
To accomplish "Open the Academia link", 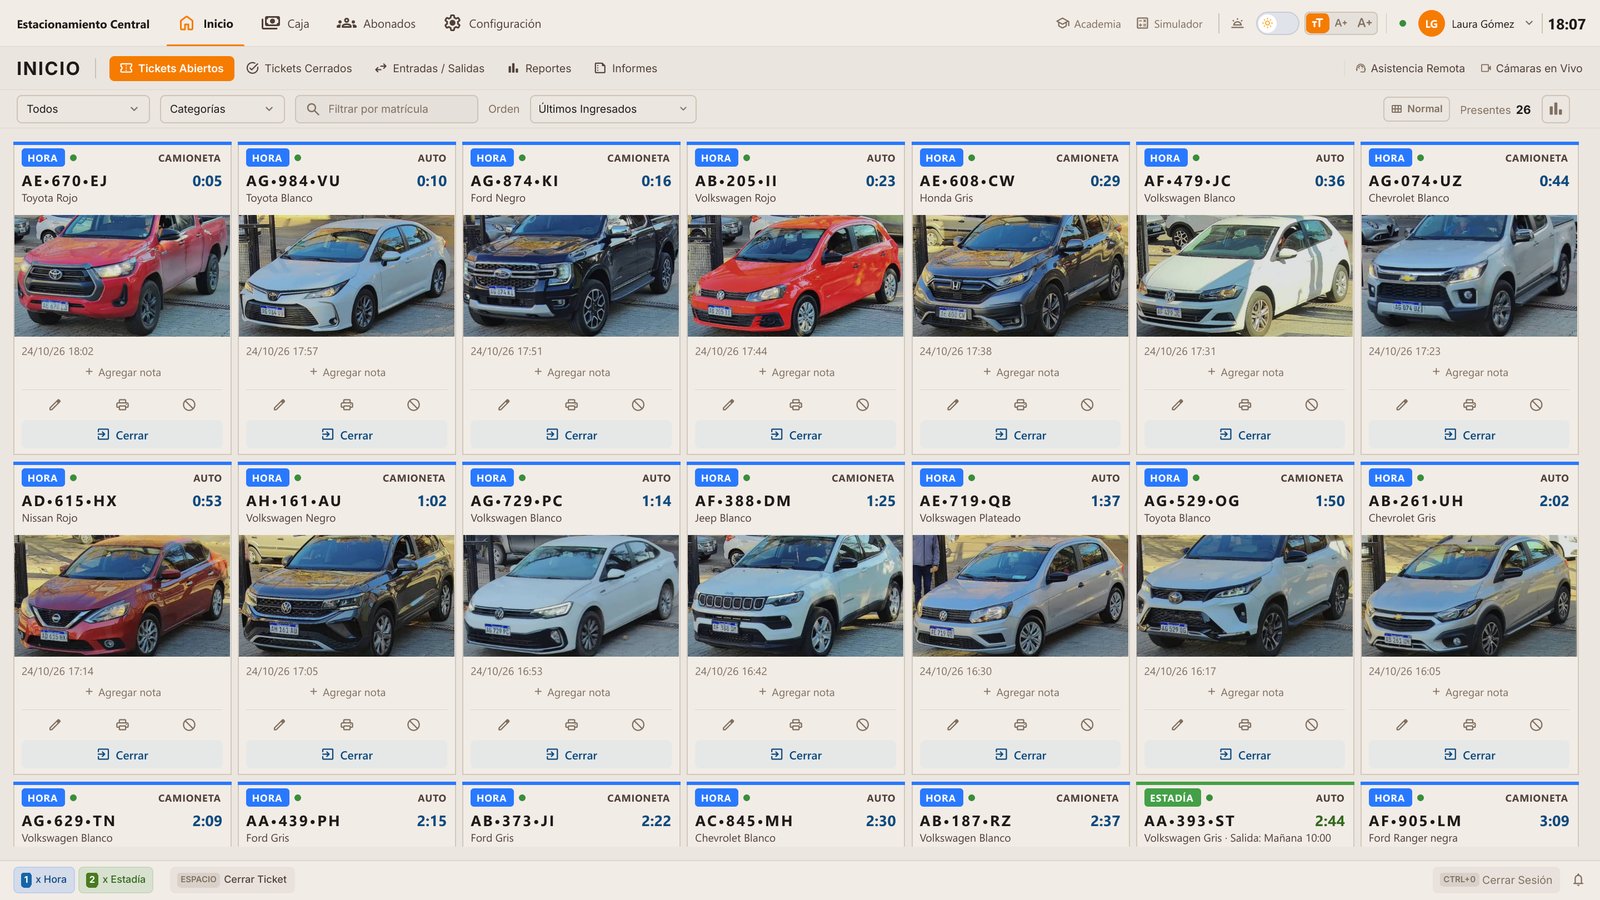I will (x=1088, y=24).
